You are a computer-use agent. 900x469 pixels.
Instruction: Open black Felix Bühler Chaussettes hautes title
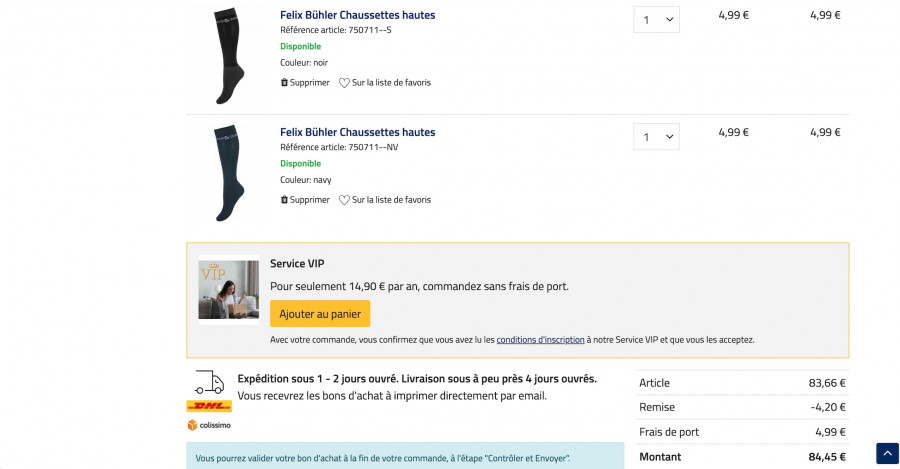click(357, 15)
